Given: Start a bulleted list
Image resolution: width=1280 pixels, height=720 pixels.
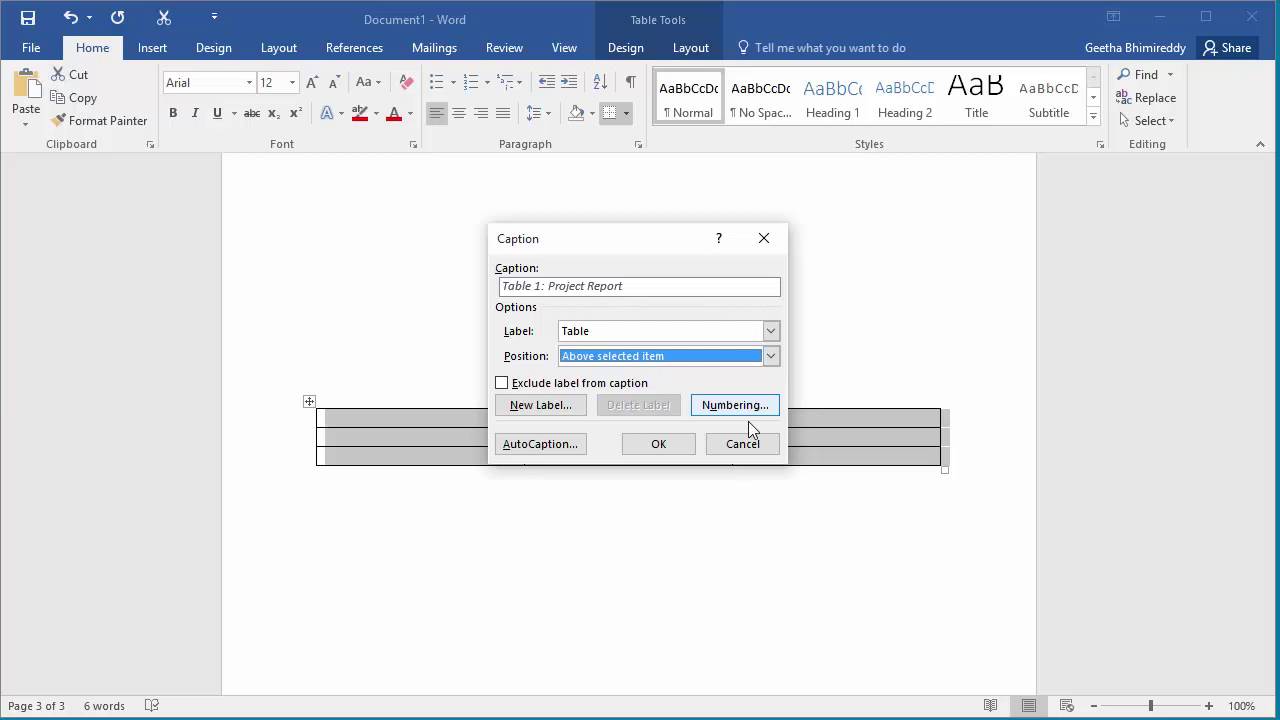Looking at the screenshot, I should tap(436, 83).
